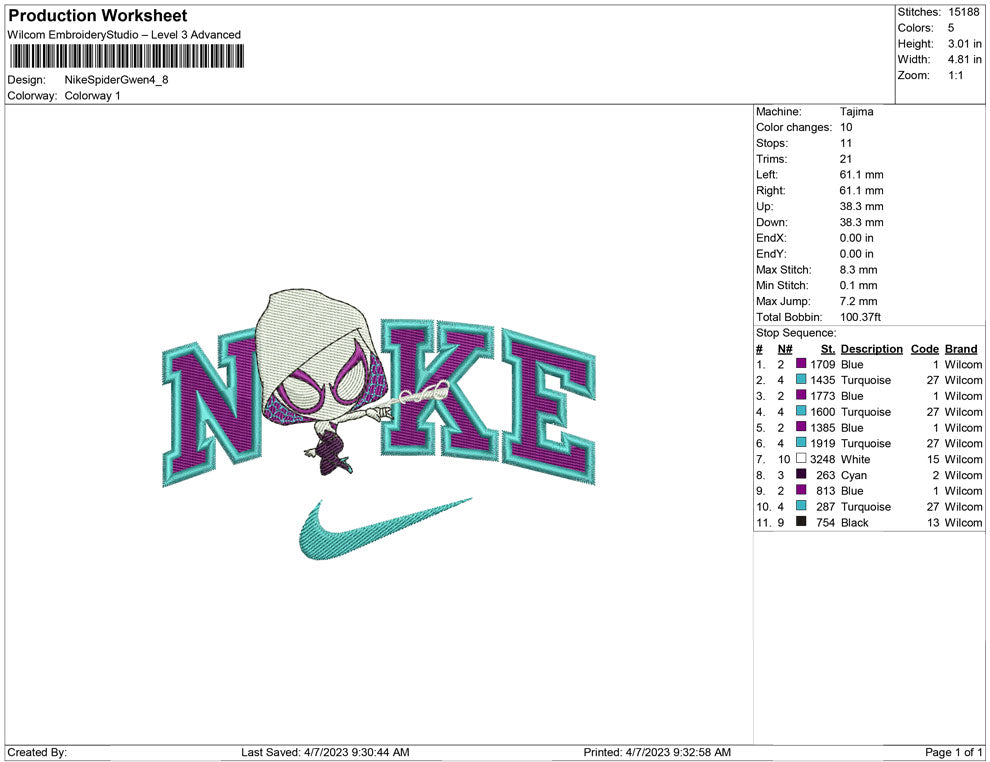Click the Machine value 'Tajima'
This screenshot has width=990, height=762.
tap(856, 112)
